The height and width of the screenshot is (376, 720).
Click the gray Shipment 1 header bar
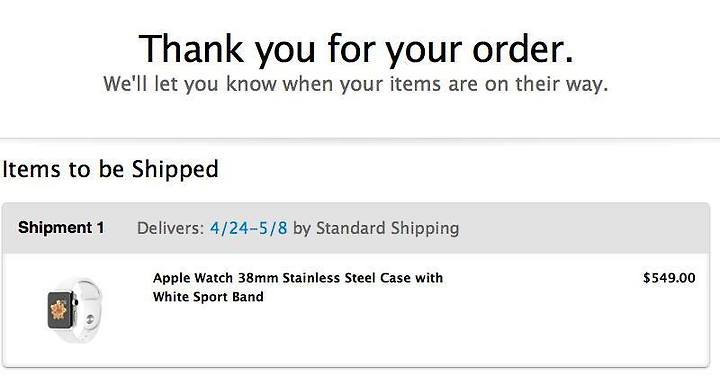tap(356, 228)
